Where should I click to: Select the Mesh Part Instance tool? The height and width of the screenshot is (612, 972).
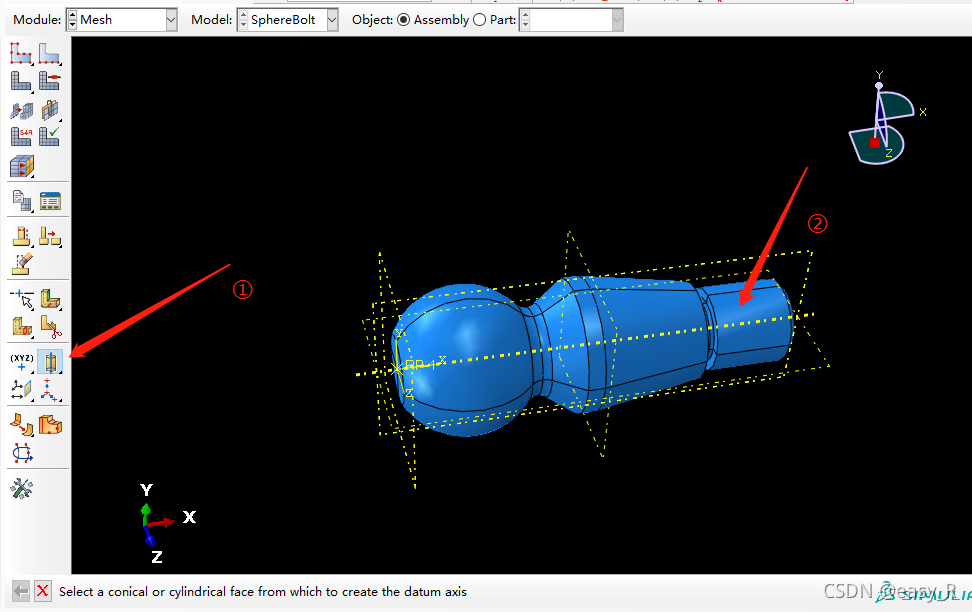[x=20, y=81]
